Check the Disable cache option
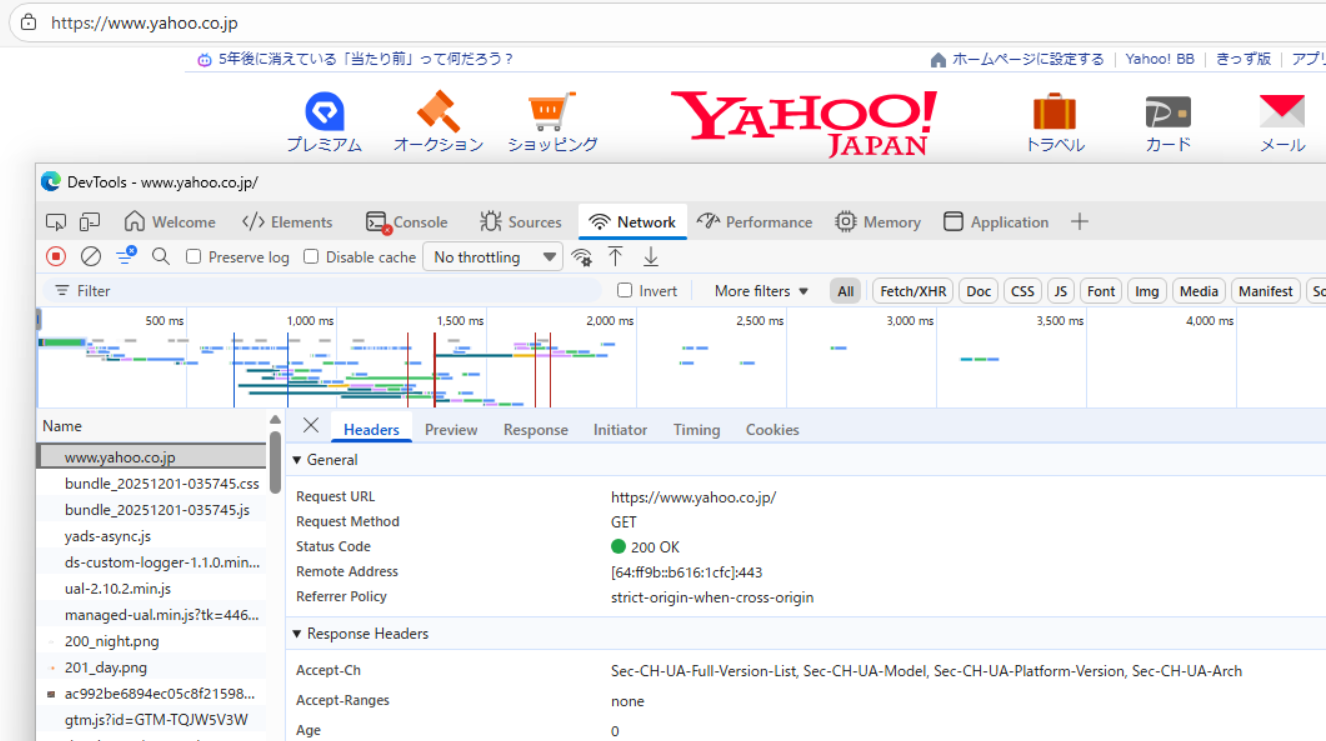Image resolution: width=1326 pixels, height=741 pixels. (311, 257)
